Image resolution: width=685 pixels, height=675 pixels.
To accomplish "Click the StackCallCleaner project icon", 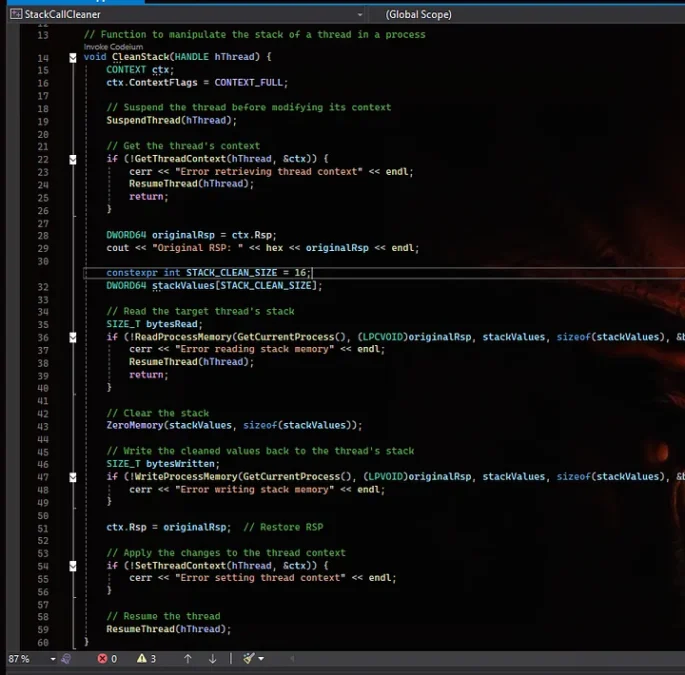I will 16,14.
